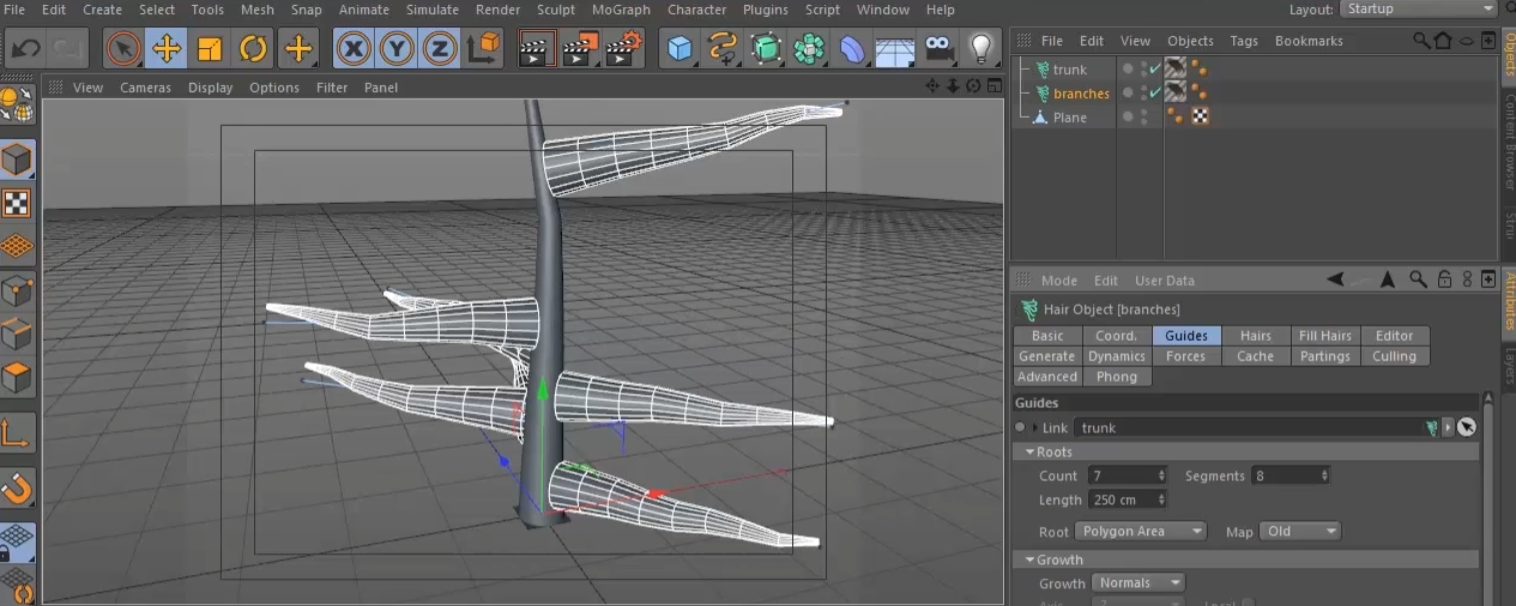Select the Rotate tool
The height and width of the screenshot is (606, 1516).
point(253,48)
